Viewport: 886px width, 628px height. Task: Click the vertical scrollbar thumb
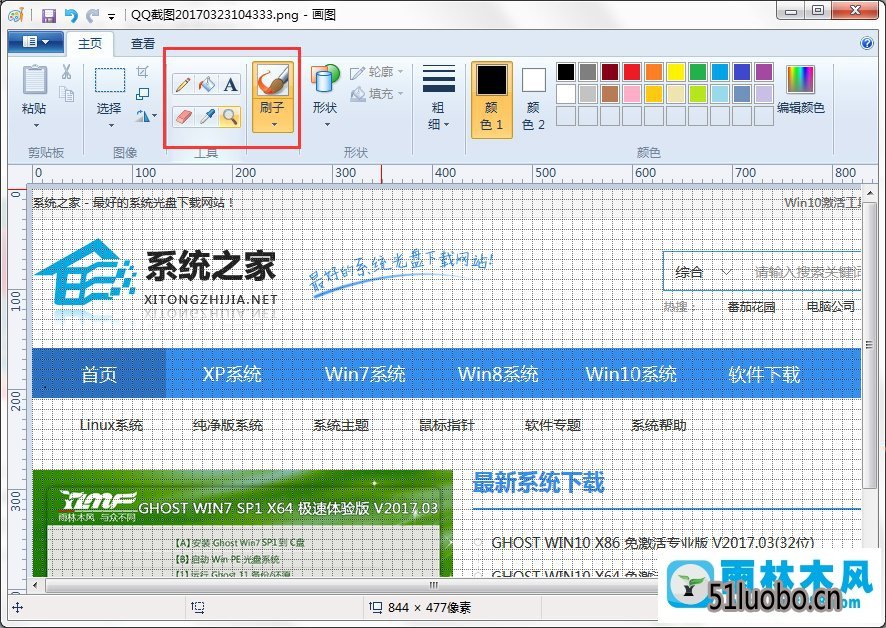870,346
